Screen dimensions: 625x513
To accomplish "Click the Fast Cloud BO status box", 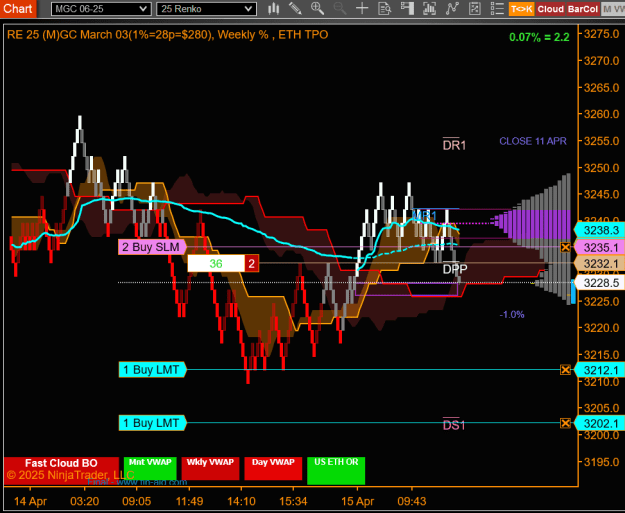I will pyautogui.click(x=61, y=470).
